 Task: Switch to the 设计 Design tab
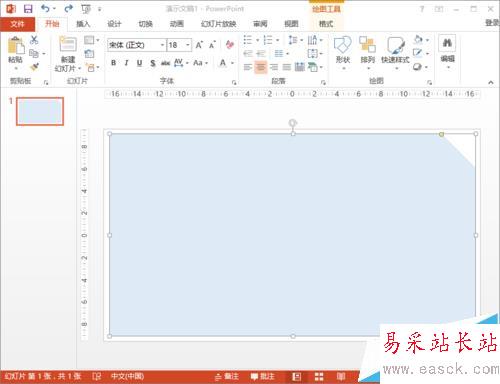[114, 24]
